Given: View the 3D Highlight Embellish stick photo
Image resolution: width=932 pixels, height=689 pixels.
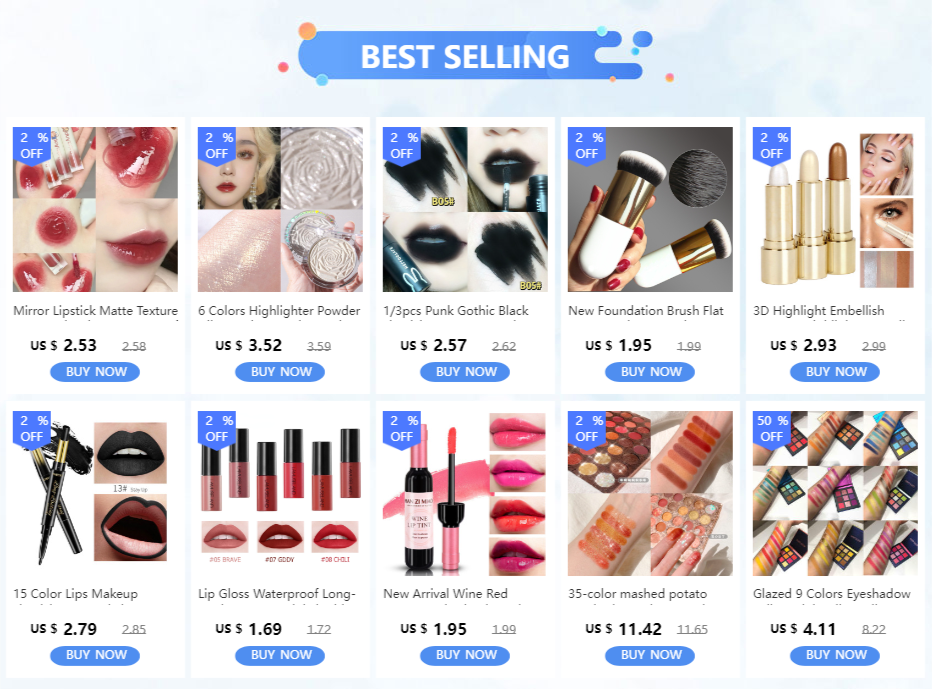Looking at the screenshot, I should coord(835,209).
